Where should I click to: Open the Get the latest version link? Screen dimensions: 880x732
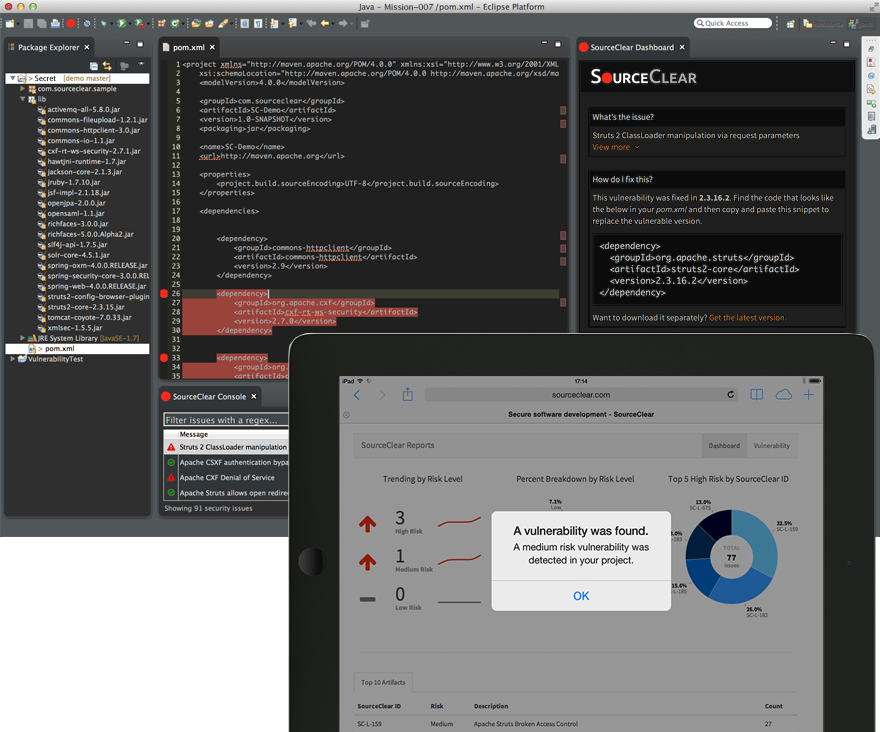click(x=747, y=317)
